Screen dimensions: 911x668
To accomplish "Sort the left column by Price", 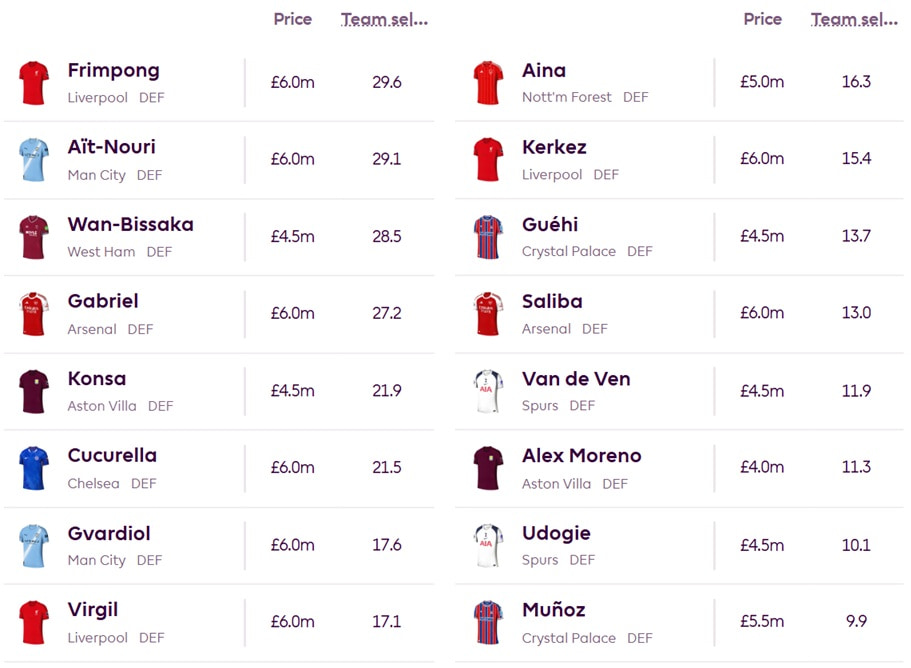I will [x=292, y=18].
